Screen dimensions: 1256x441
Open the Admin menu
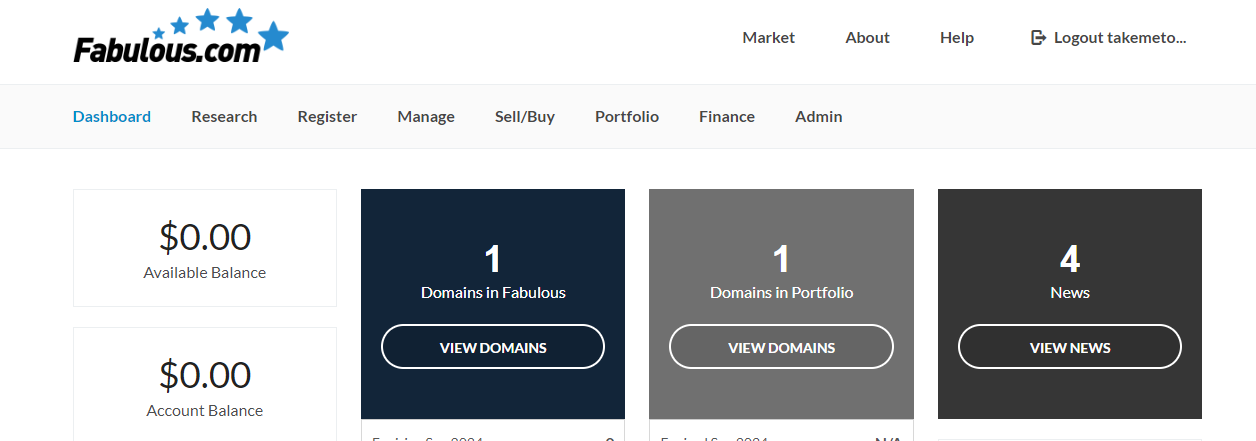(x=819, y=117)
